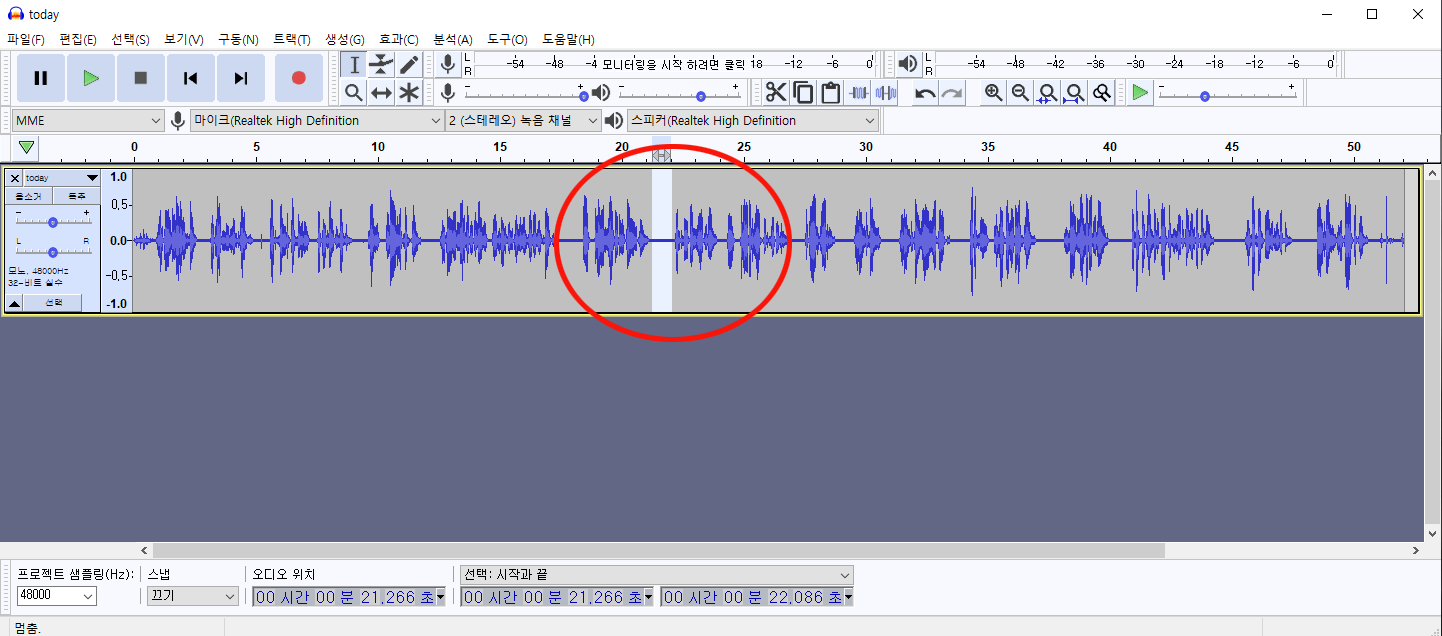Paste audio with the clipboard icon
The height and width of the screenshot is (636, 1442).
pyautogui.click(x=830, y=93)
